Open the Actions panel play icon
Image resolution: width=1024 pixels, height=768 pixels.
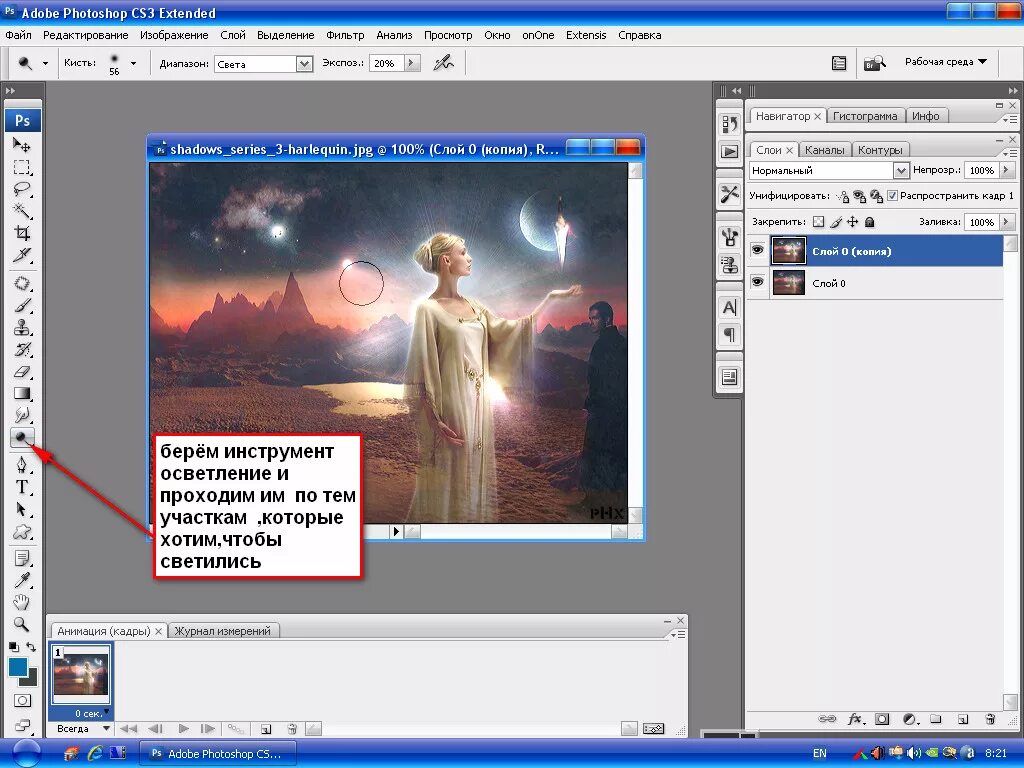tap(729, 152)
